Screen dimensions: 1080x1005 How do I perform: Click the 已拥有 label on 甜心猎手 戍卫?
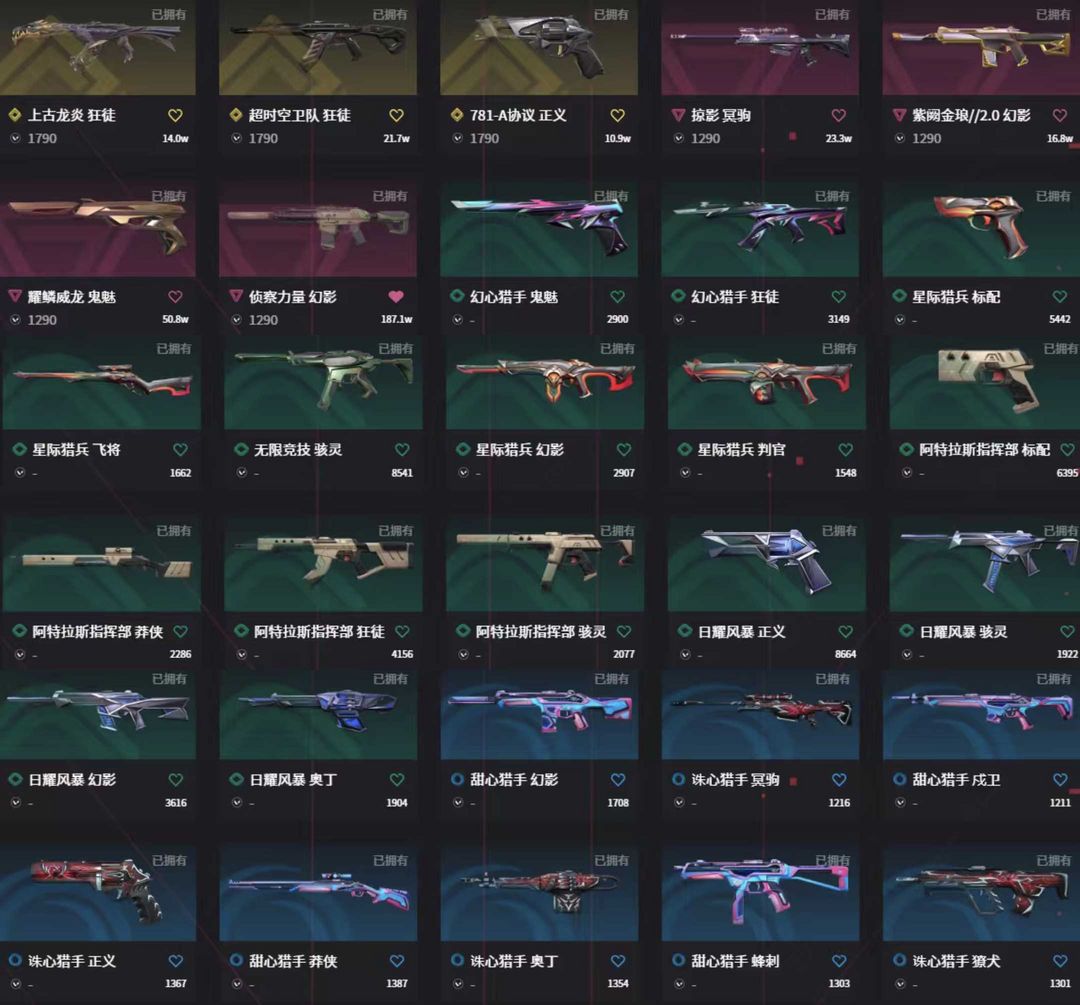pyautogui.click(x=1053, y=679)
